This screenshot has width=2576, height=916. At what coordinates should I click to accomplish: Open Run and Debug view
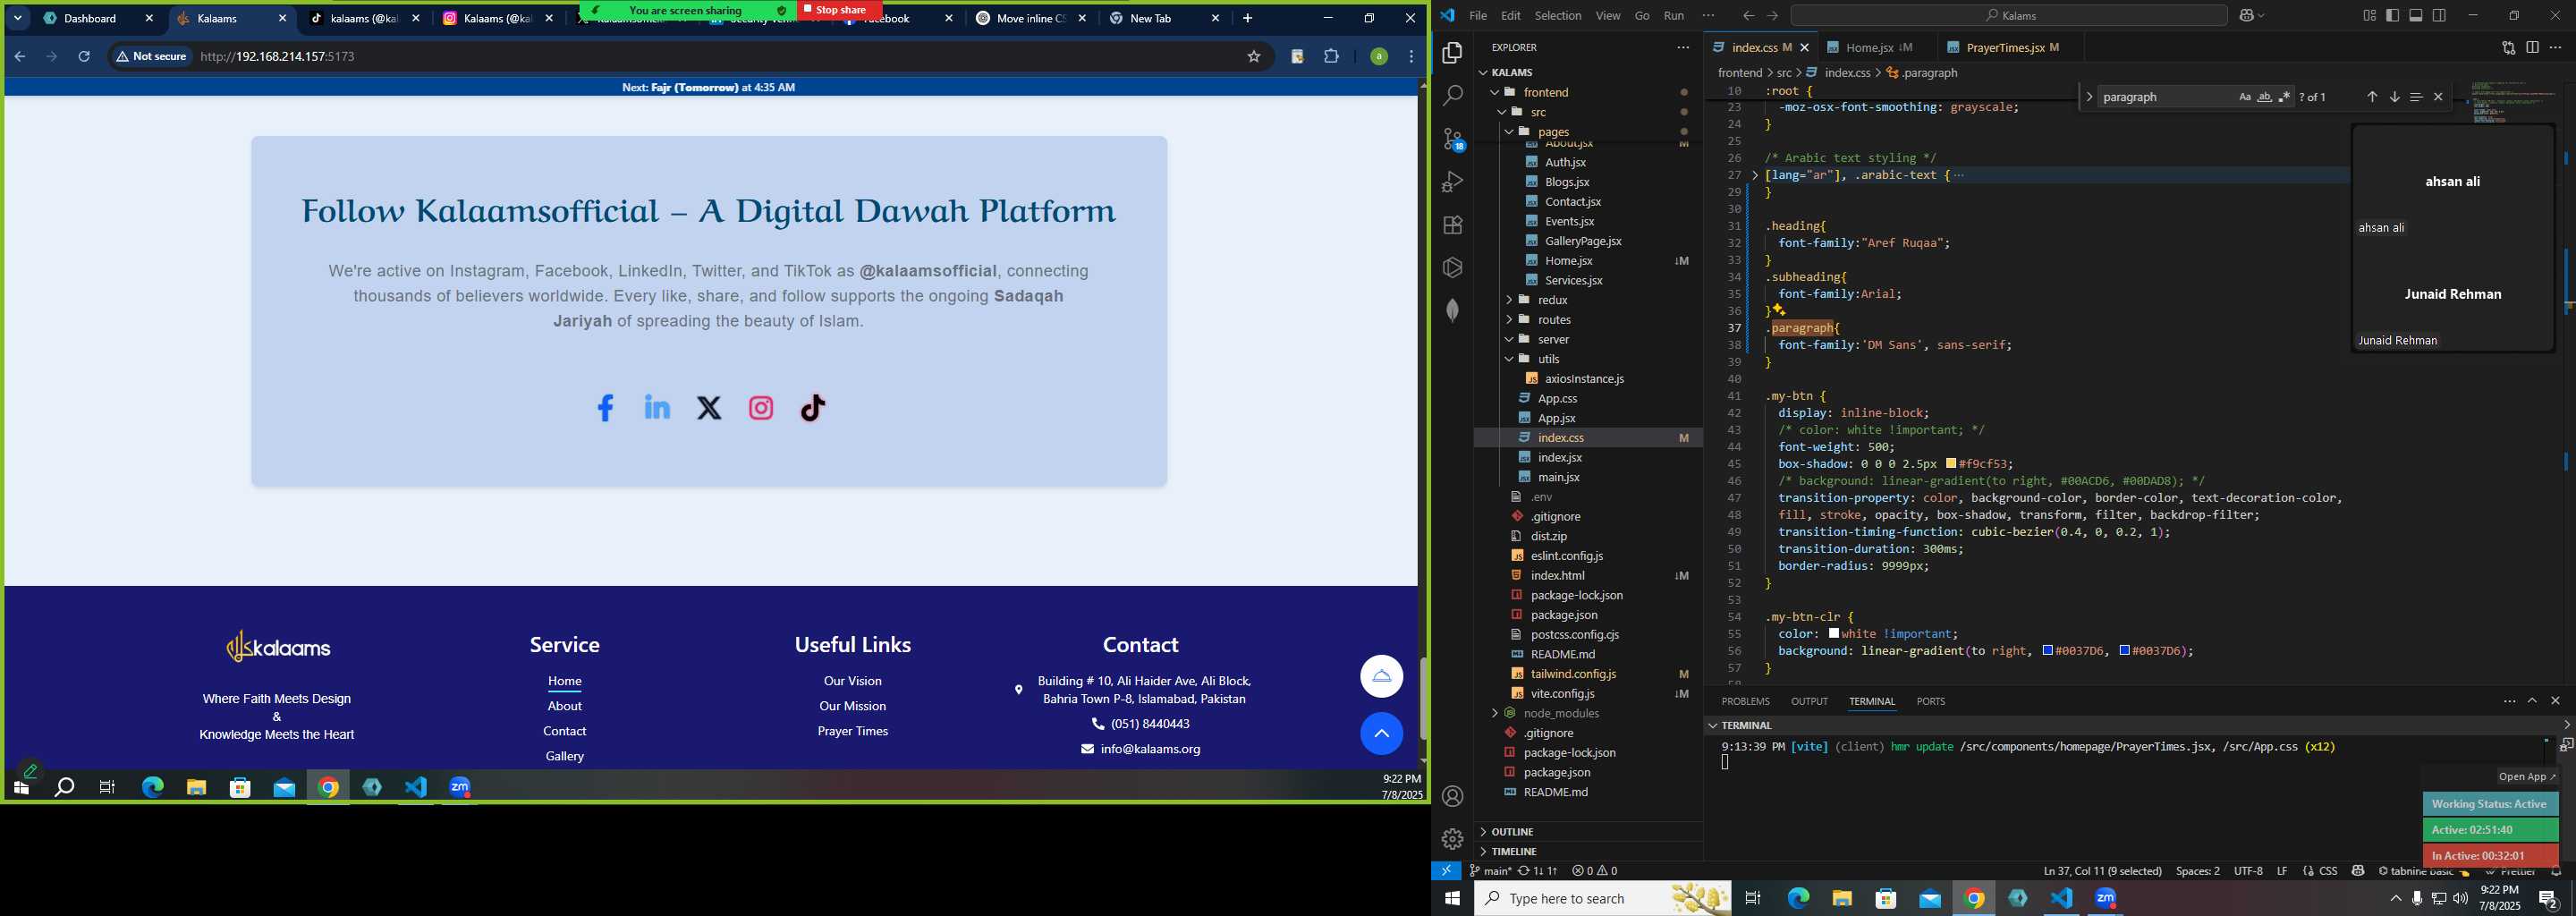tap(1453, 182)
